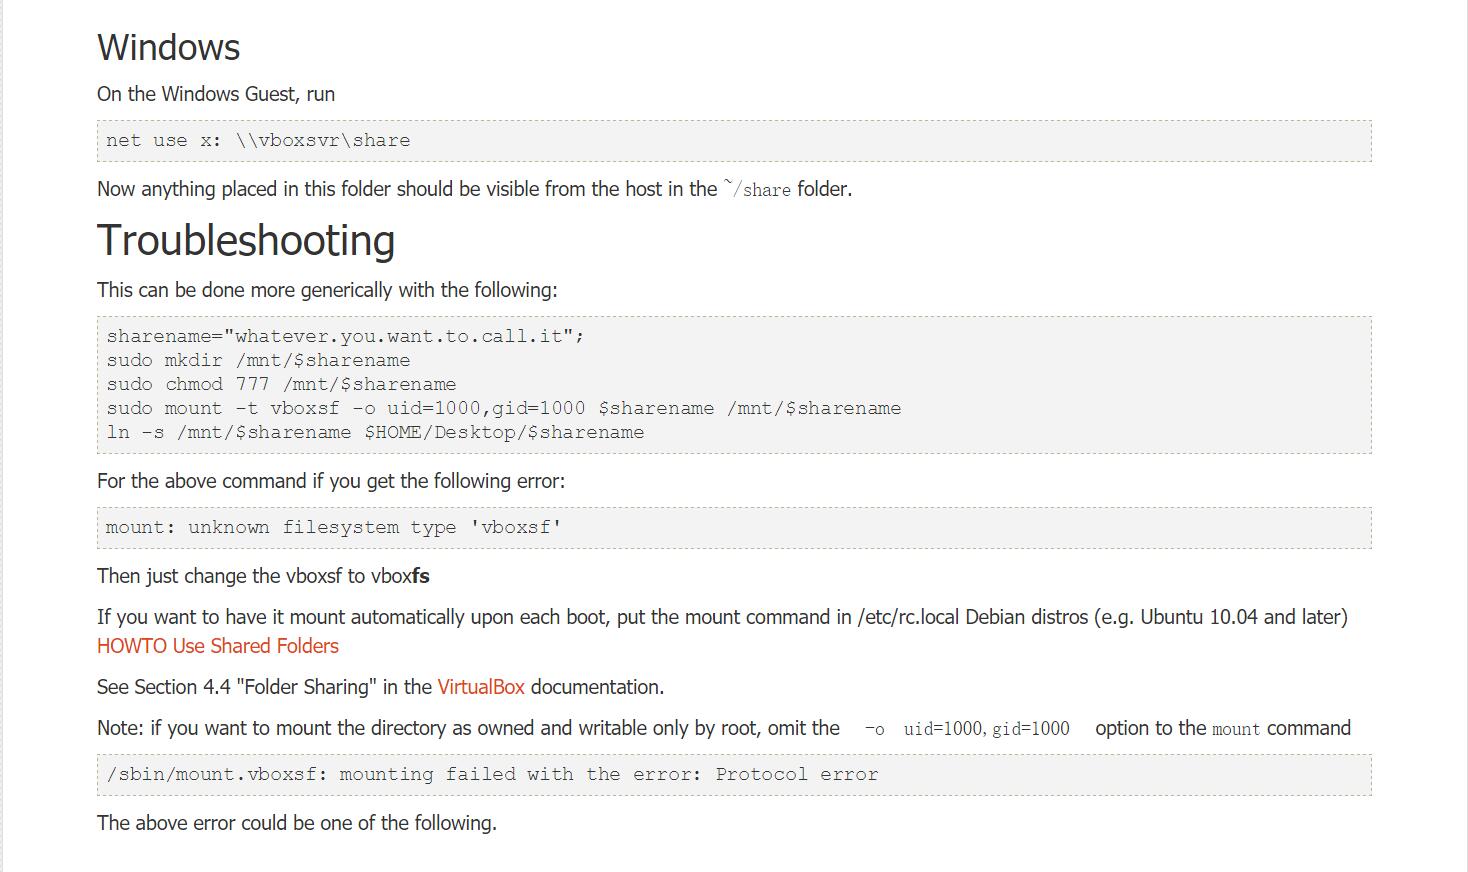Open the HOWTO Use Shared Folders link
This screenshot has height=872, width=1468.
tap(218, 646)
